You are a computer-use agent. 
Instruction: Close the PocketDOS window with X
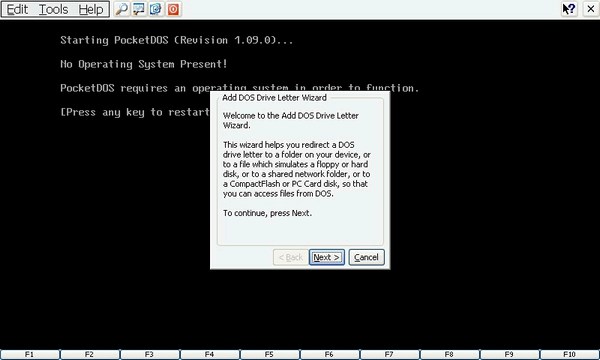click(591, 9)
